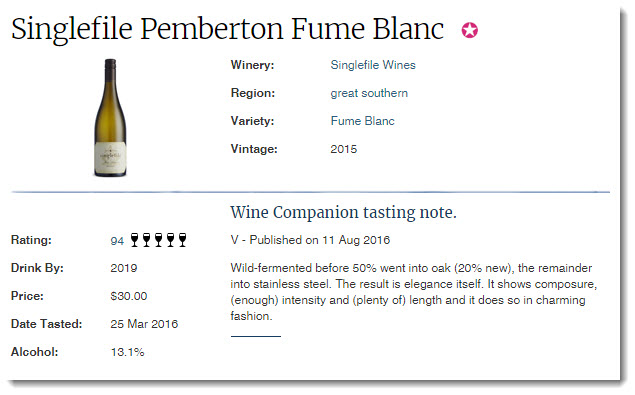This screenshot has height=395, width=635.
Task: Click the wine bottle thumbnail image
Action: point(110,118)
